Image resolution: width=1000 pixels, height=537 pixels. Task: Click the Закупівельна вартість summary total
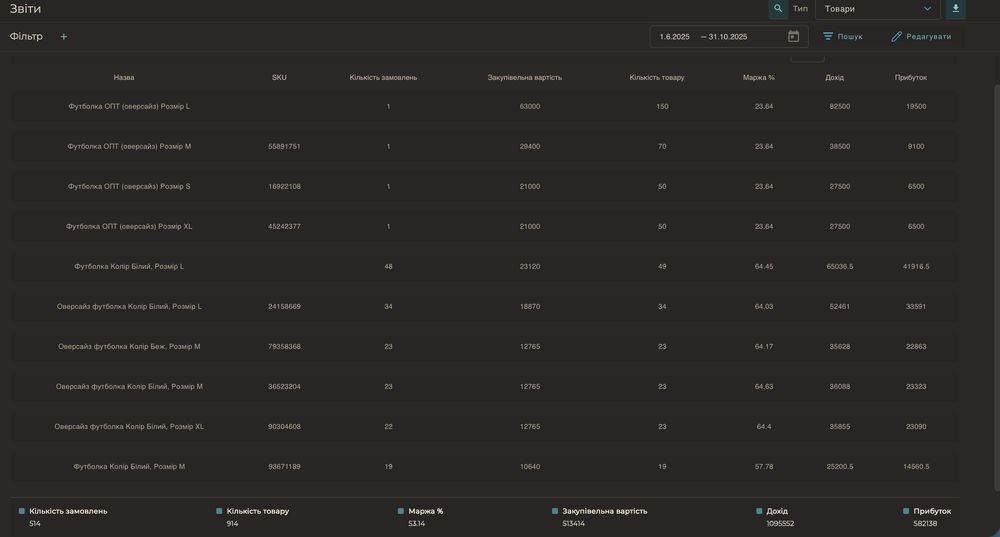(573, 524)
